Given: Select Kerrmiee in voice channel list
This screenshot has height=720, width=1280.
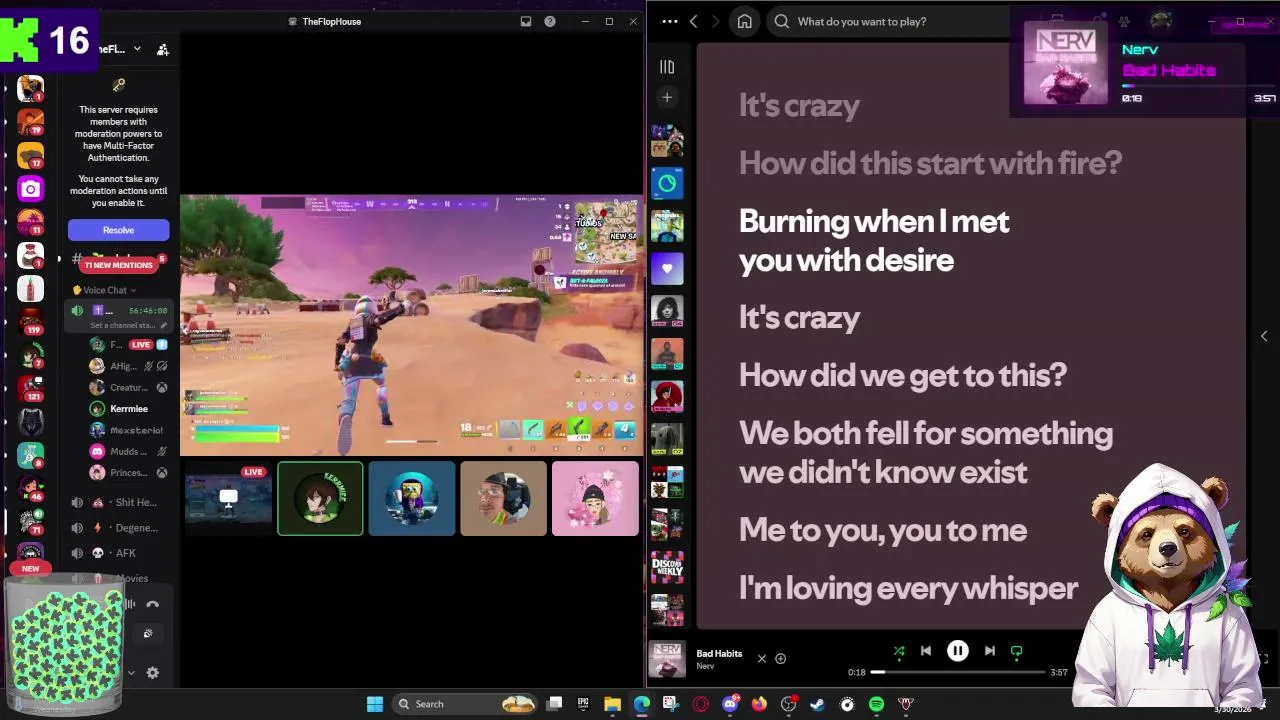Looking at the screenshot, I should (x=128, y=409).
